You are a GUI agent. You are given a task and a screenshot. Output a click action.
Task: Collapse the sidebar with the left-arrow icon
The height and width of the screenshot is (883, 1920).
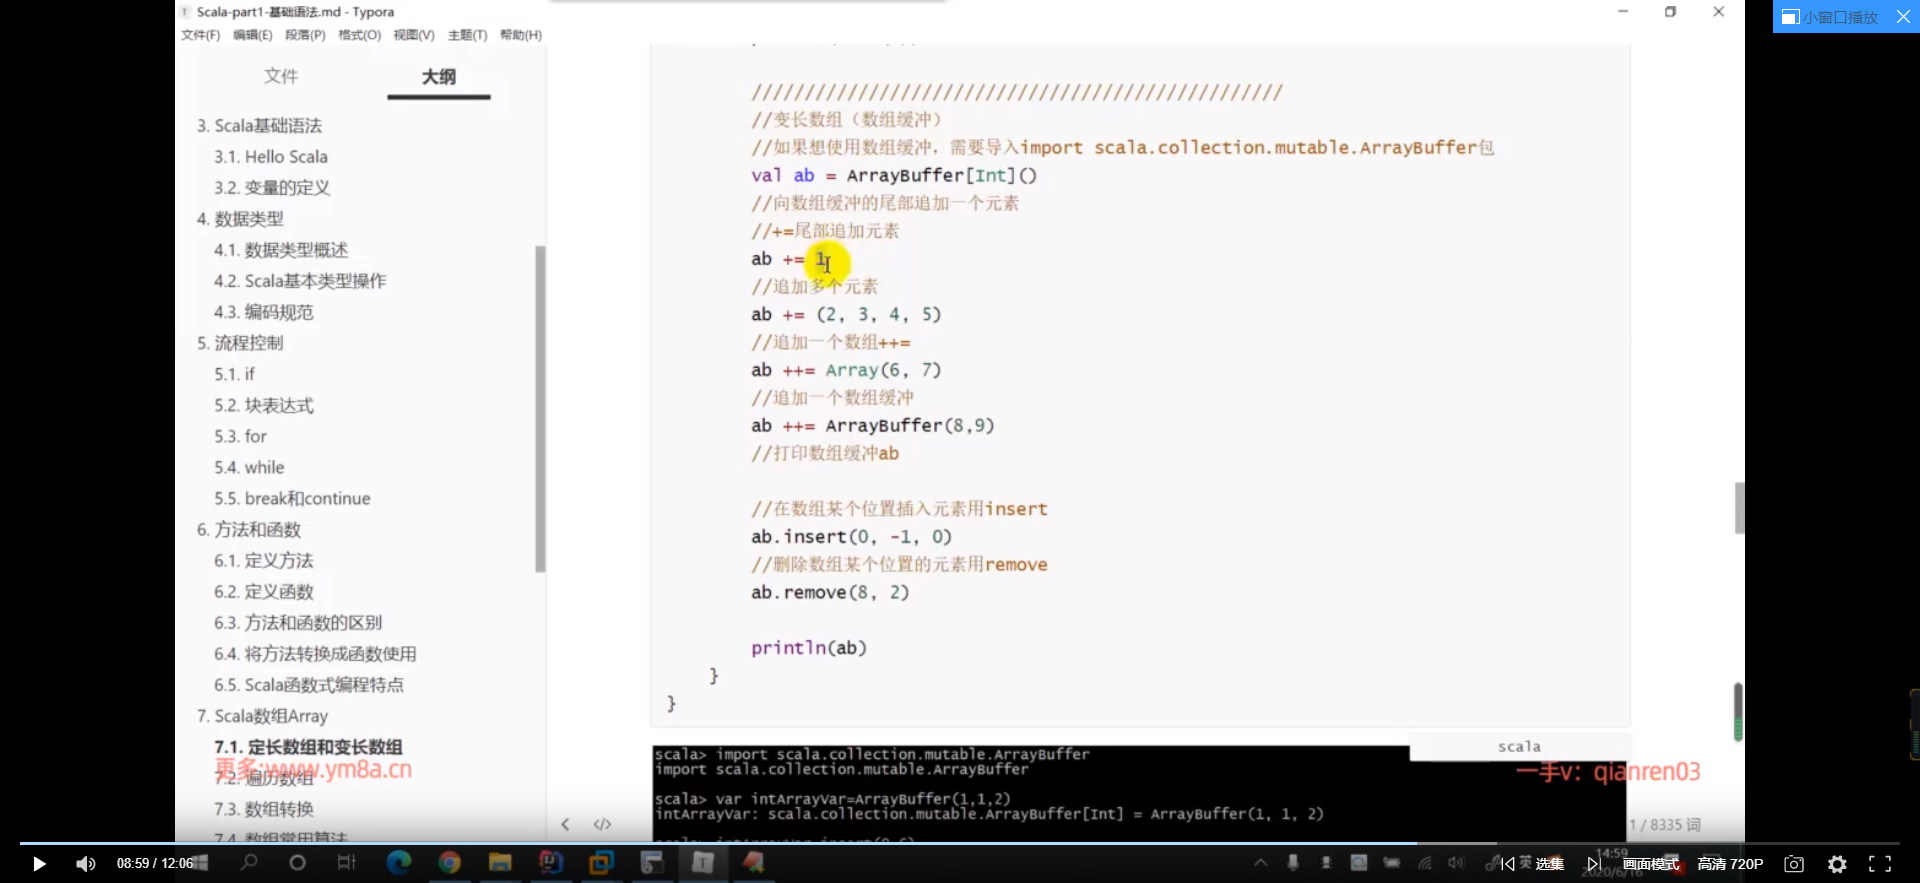565,824
